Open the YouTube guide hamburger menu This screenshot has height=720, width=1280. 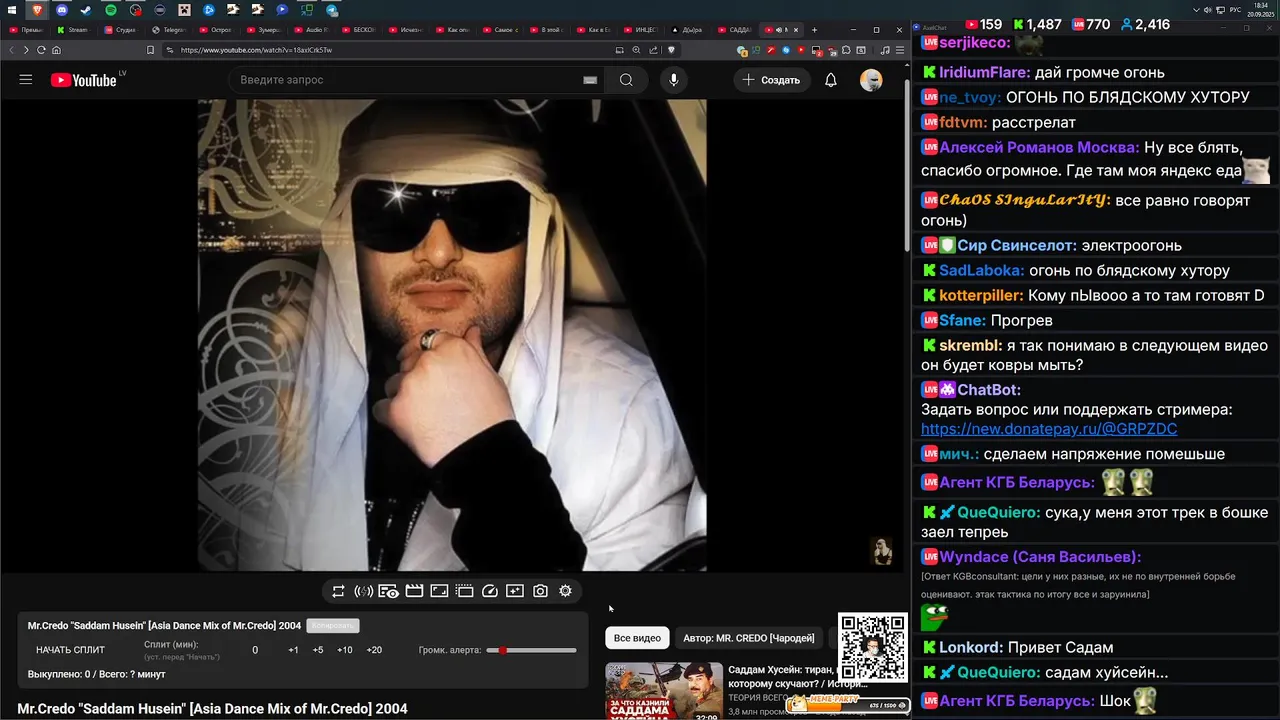tap(26, 80)
